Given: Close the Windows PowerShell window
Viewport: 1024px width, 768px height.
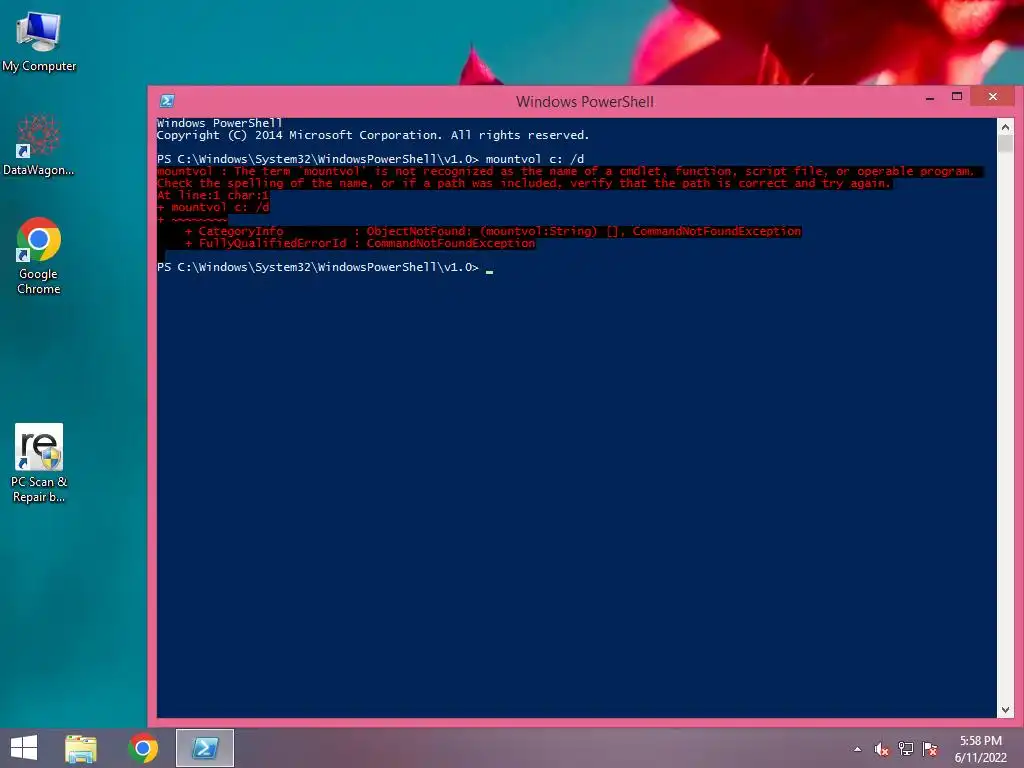Looking at the screenshot, I should click(993, 97).
